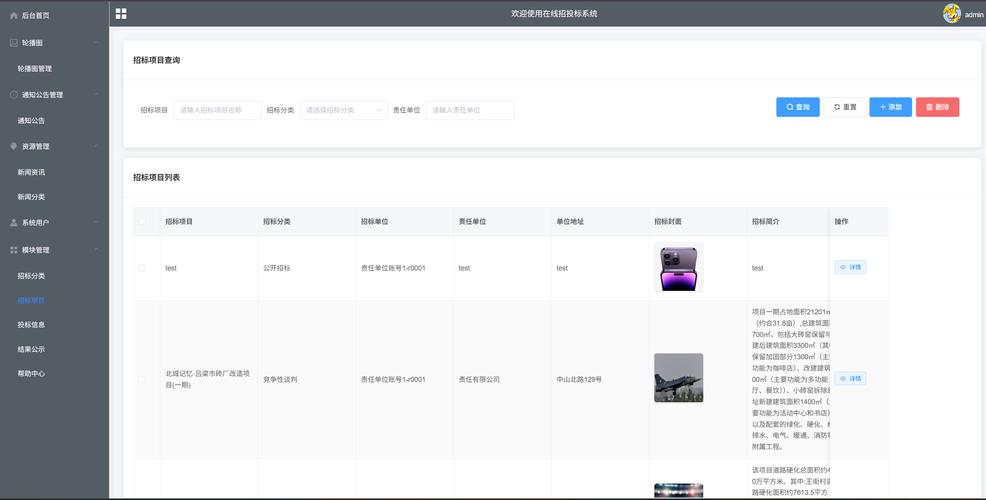The height and width of the screenshot is (500, 986).
Task: Click the pin icon beside 资源管理
Action: [14, 146]
